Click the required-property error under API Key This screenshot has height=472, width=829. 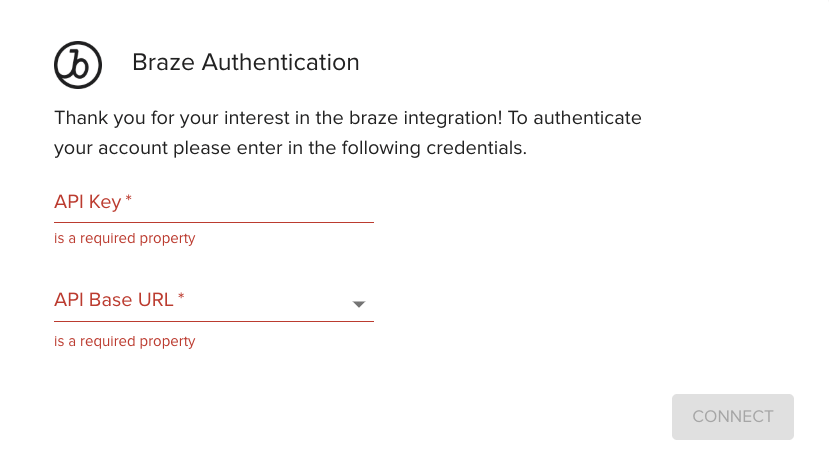point(124,239)
